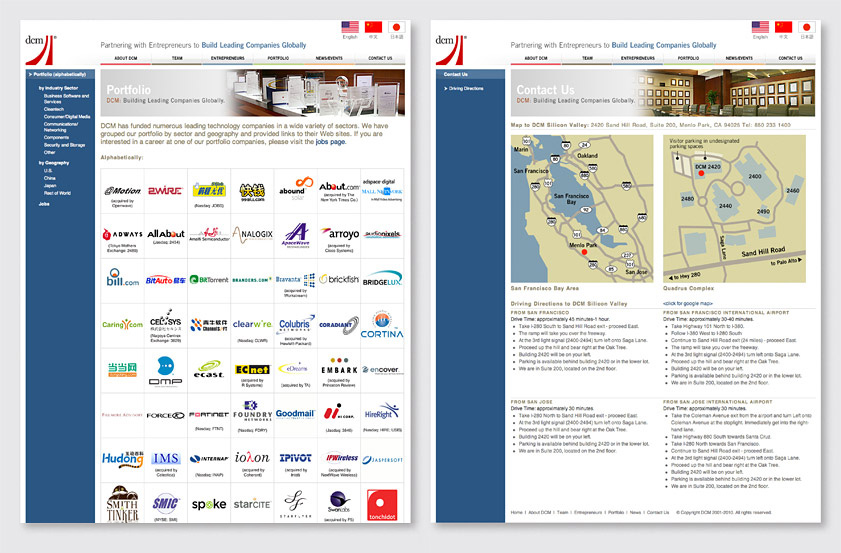Open the brickfish logo
Image resolution: width=841 pixels, height=553 pixels.
[339, 279]
